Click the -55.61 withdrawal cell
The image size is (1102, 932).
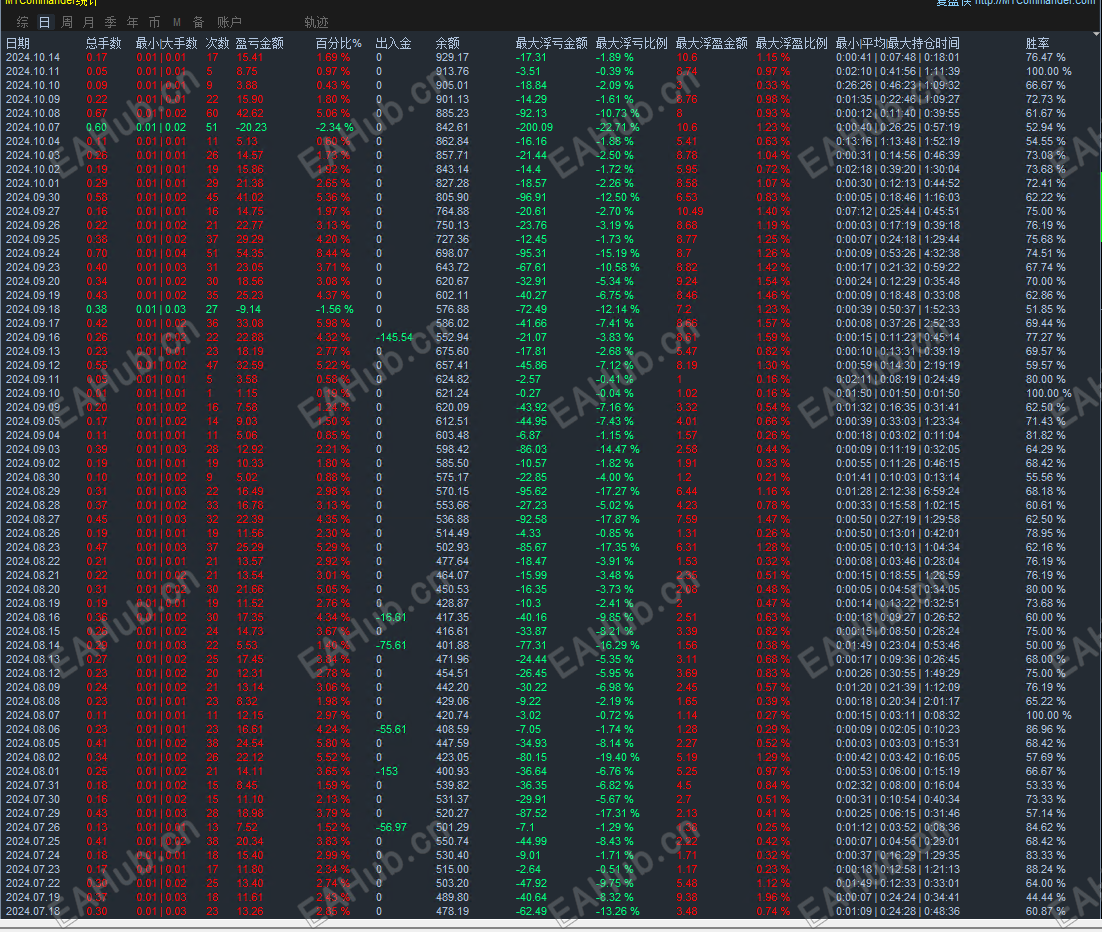(x=391, y=730)
